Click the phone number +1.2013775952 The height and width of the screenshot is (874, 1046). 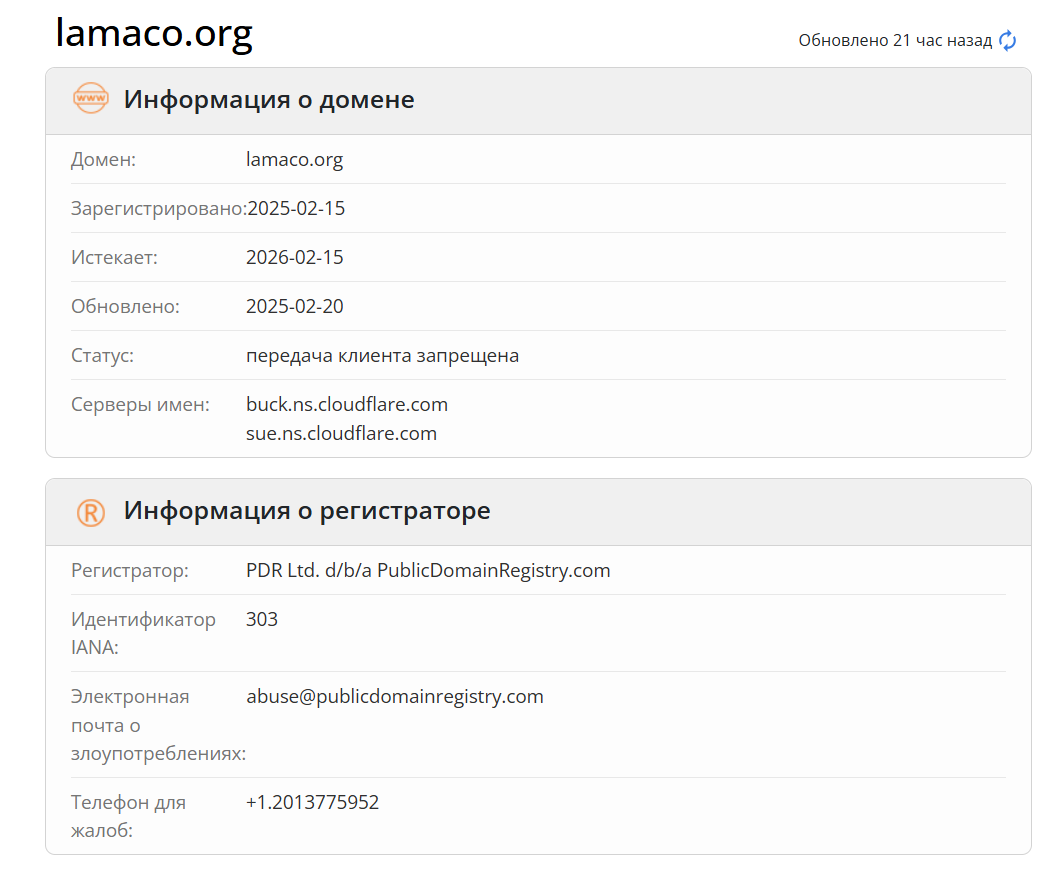click(312, 802)
